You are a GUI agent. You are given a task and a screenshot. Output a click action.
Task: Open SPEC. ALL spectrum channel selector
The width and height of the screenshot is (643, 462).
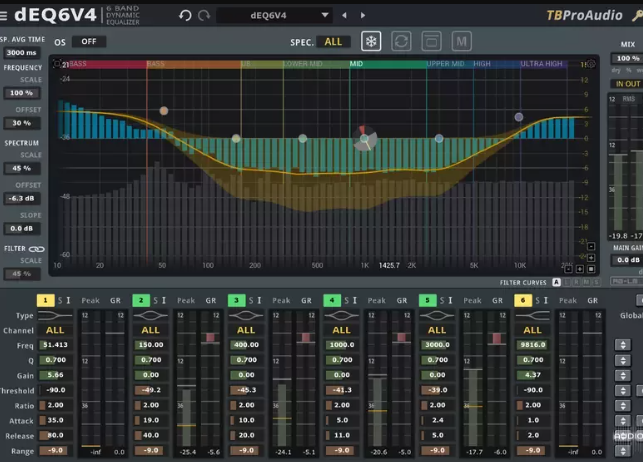333,42
